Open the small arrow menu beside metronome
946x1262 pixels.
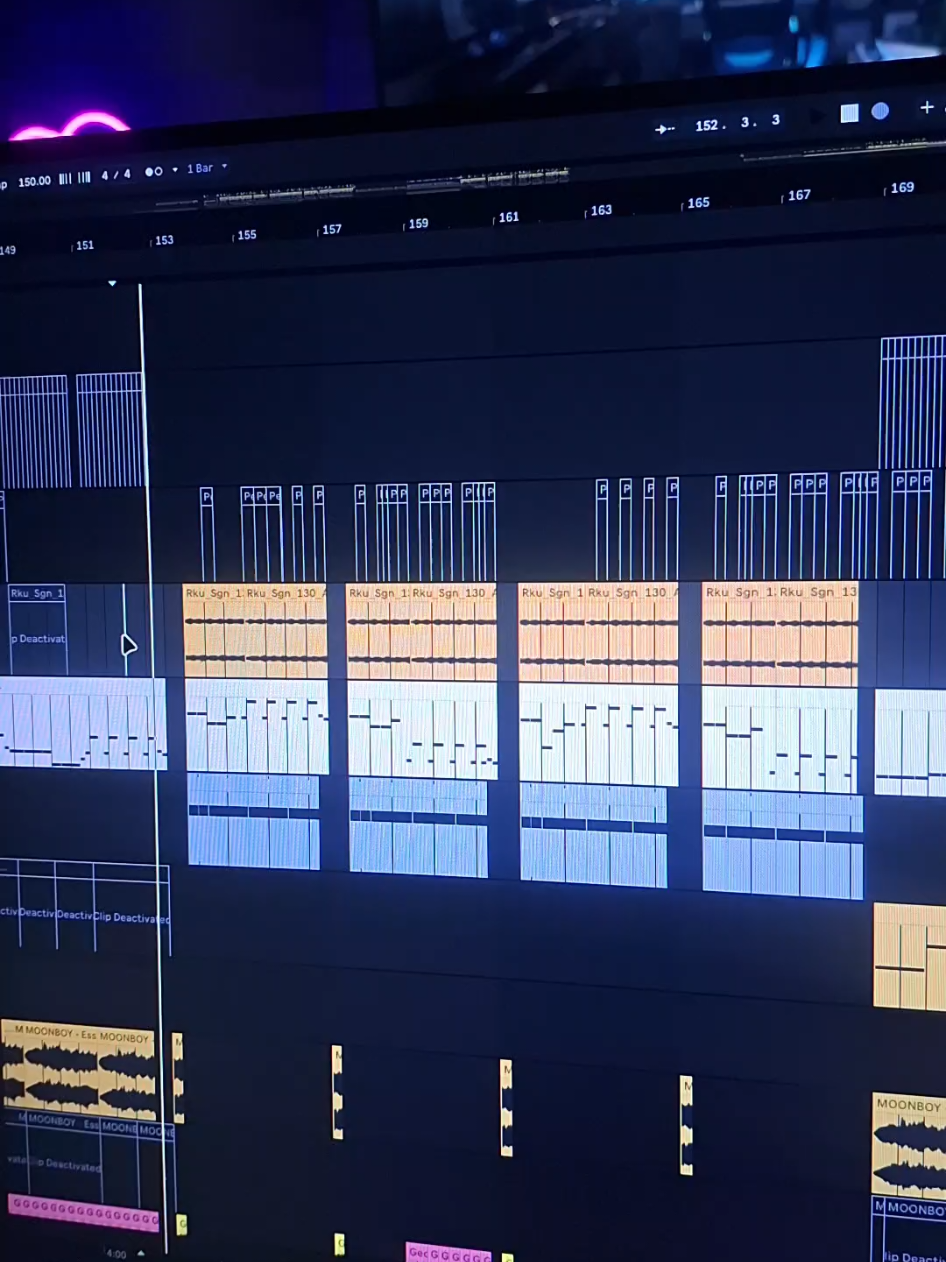tap(175, 170)
